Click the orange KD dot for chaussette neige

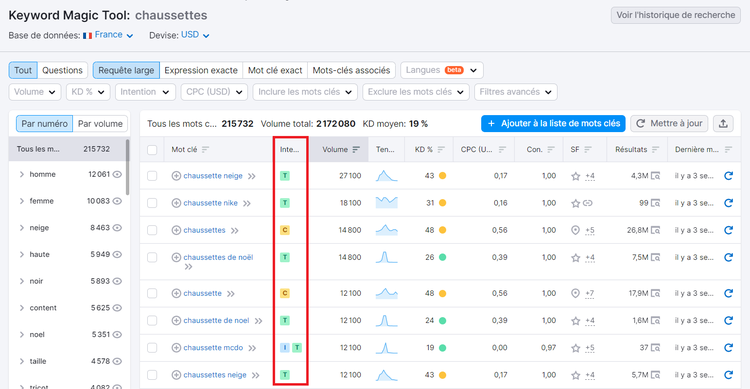(442, 176)
